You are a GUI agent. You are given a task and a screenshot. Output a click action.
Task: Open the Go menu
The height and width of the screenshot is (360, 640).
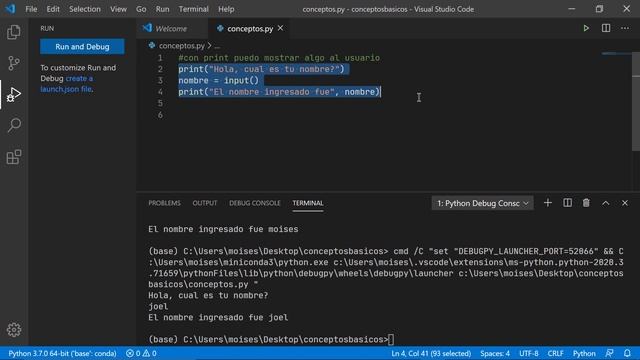141,9
